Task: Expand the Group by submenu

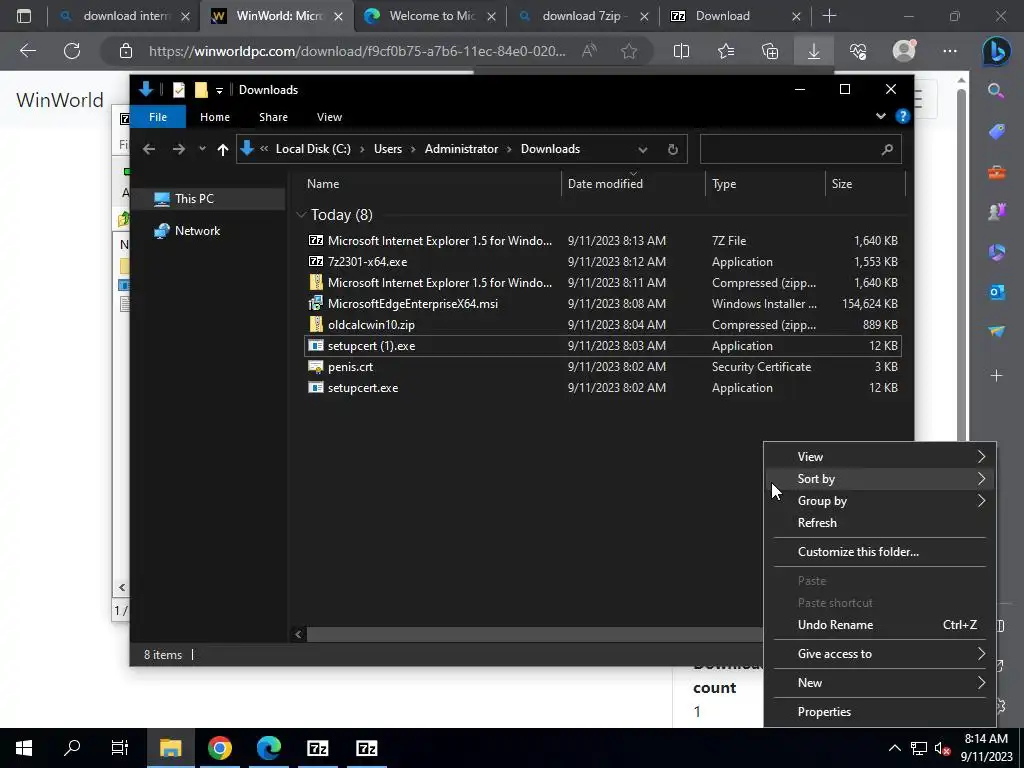Action: point(880,501)
